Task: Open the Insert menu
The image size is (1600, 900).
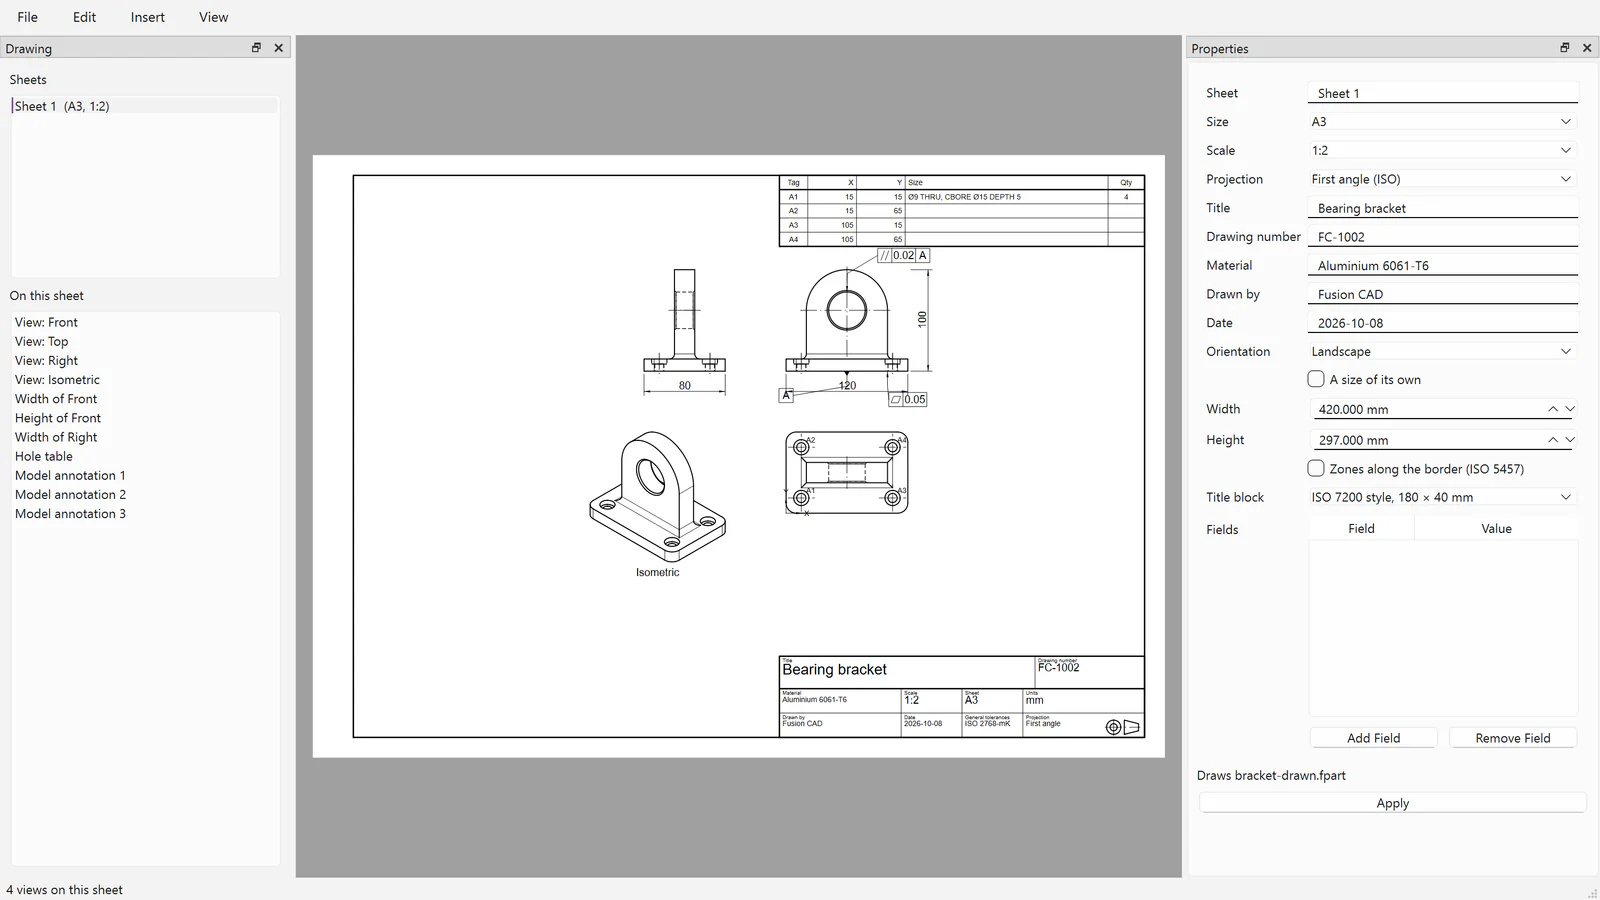Action: 148,17
